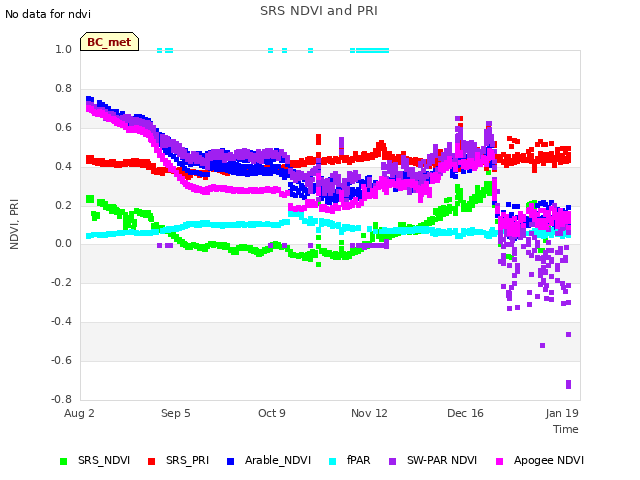The width and height of the screenshot is (640, 480).
Task: Select the SRS_NDVI legend label
Action: point(104,460)
